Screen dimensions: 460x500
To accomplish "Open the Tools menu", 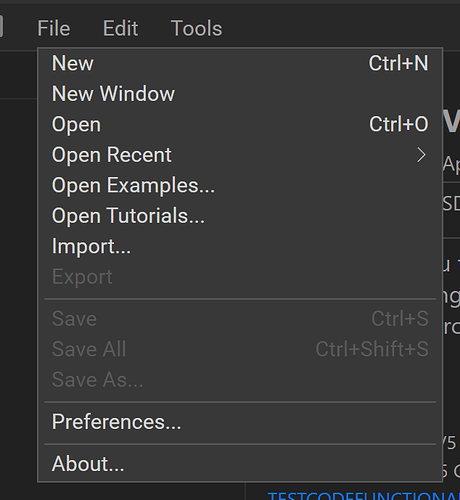I will pyautogui.click(x=196, y=28).
